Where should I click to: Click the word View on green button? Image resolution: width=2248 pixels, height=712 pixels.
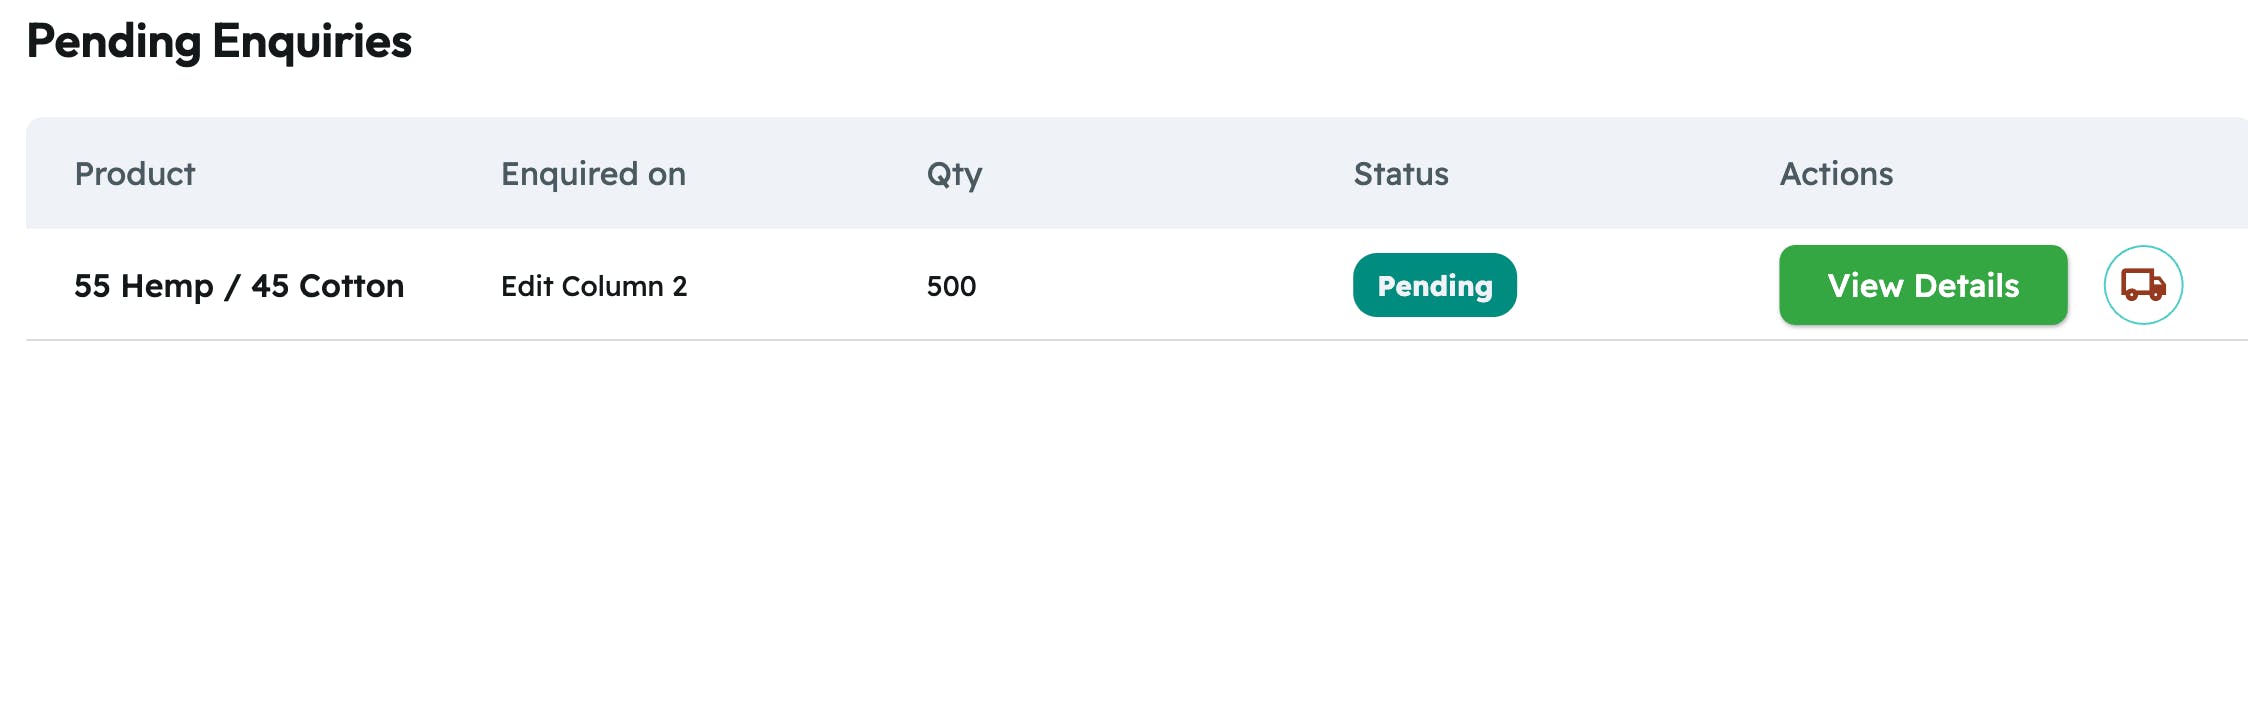(x=1865, y=285)
